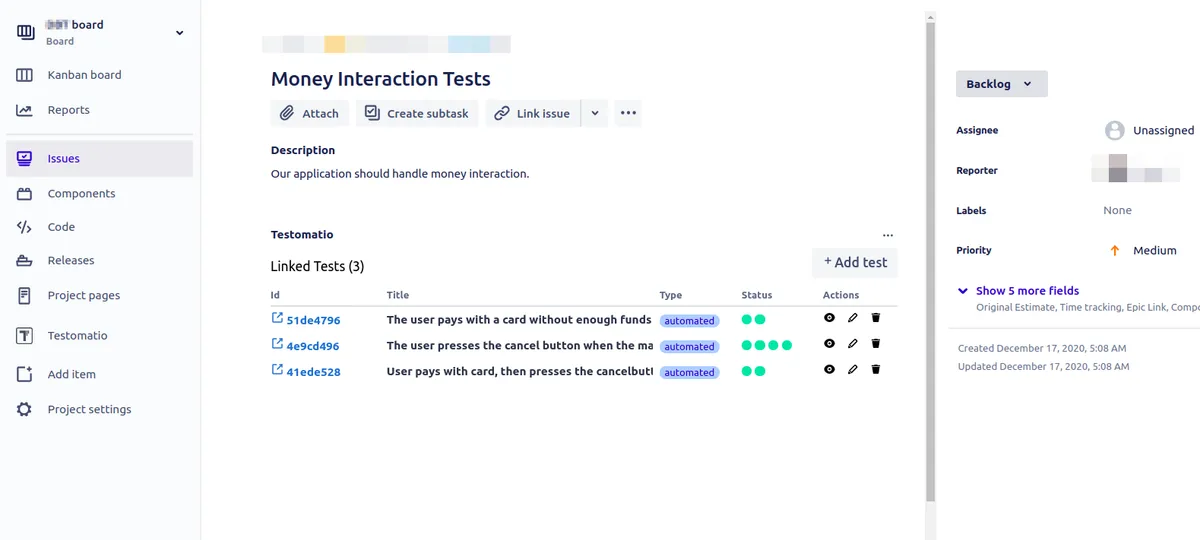The width and height of the screenshot is (1200, 540).
Task: Delete linked test 51de4796 trash icon
Action: click(x=876, y=318)
